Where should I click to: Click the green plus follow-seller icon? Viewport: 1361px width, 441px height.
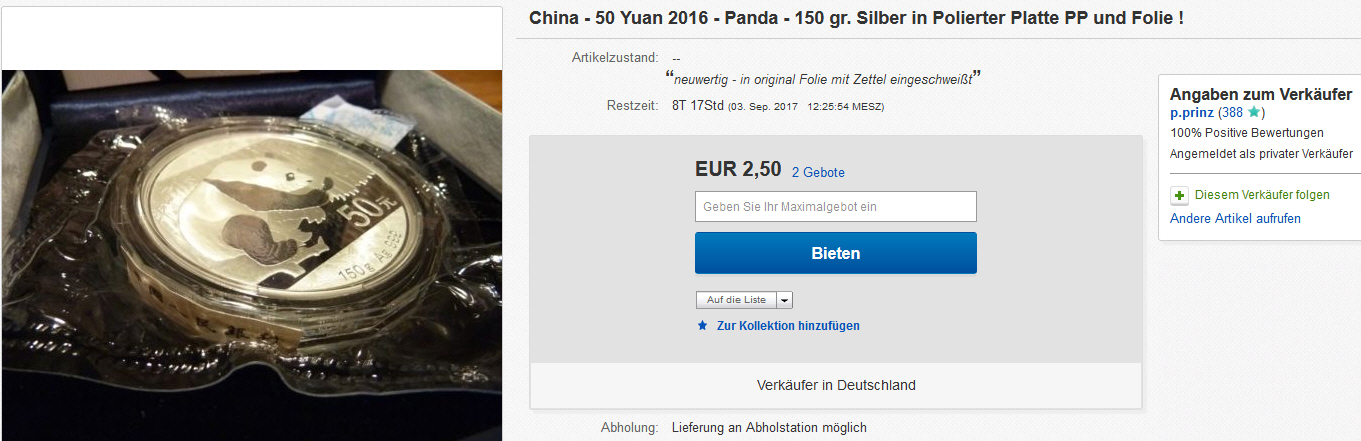click(1179, 195)
